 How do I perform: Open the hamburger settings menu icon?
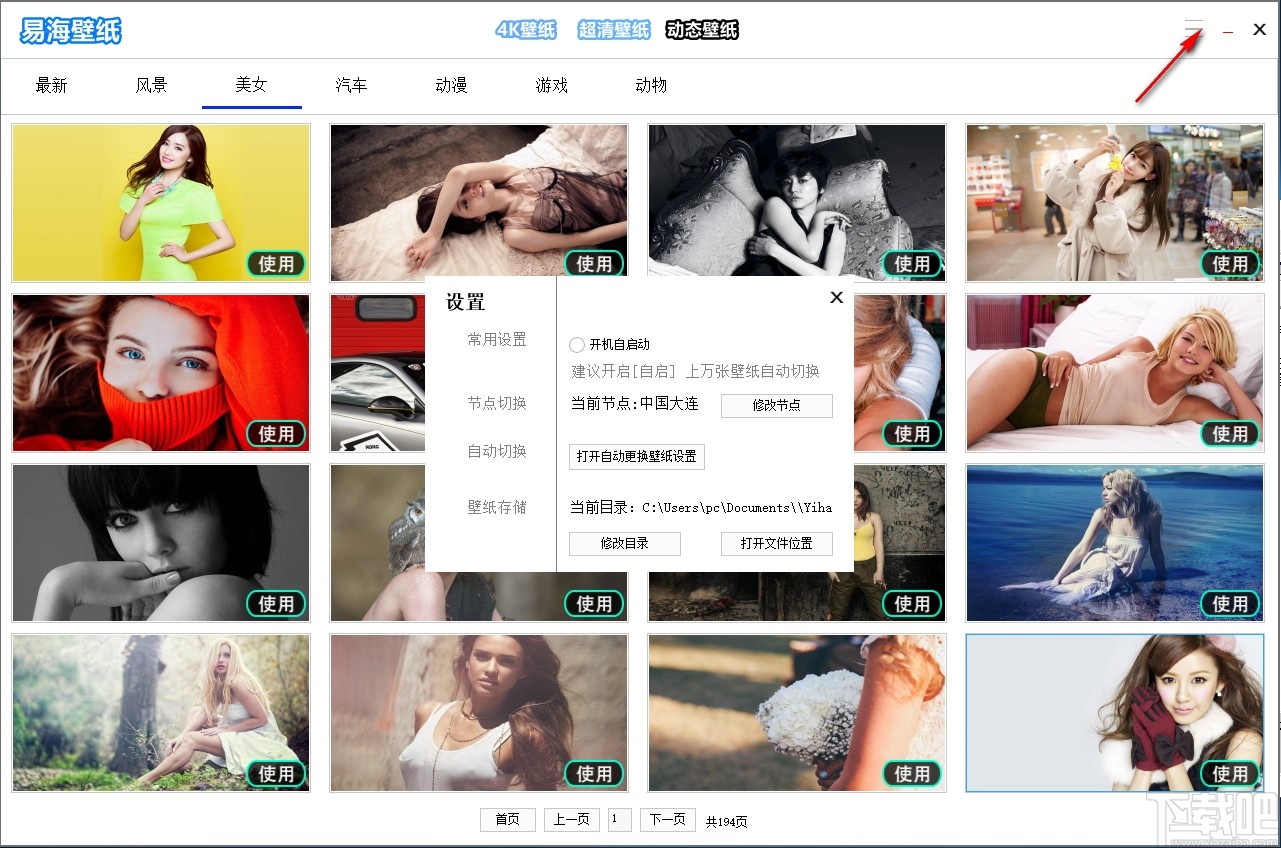1193,27
